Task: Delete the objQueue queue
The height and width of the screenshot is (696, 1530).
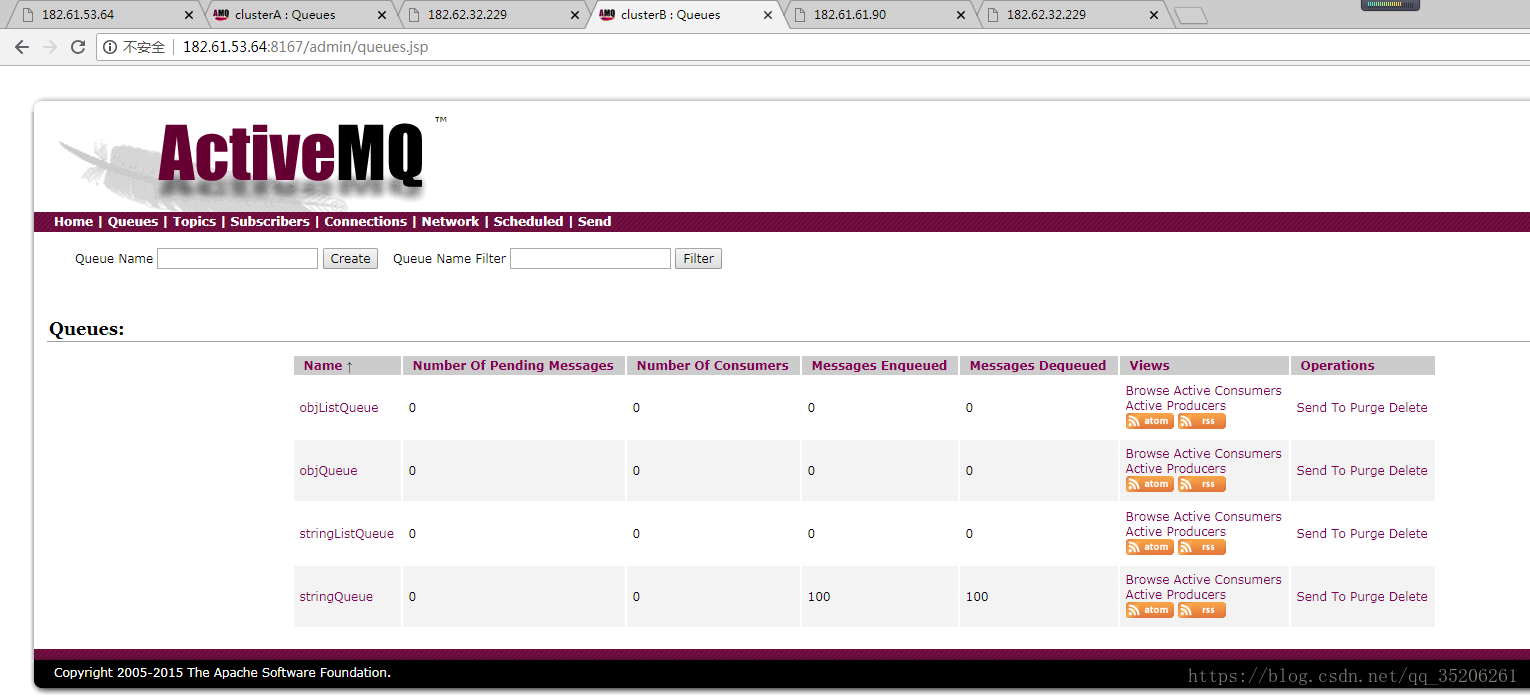Action: pyautogui.click(x=1408, y=471)
